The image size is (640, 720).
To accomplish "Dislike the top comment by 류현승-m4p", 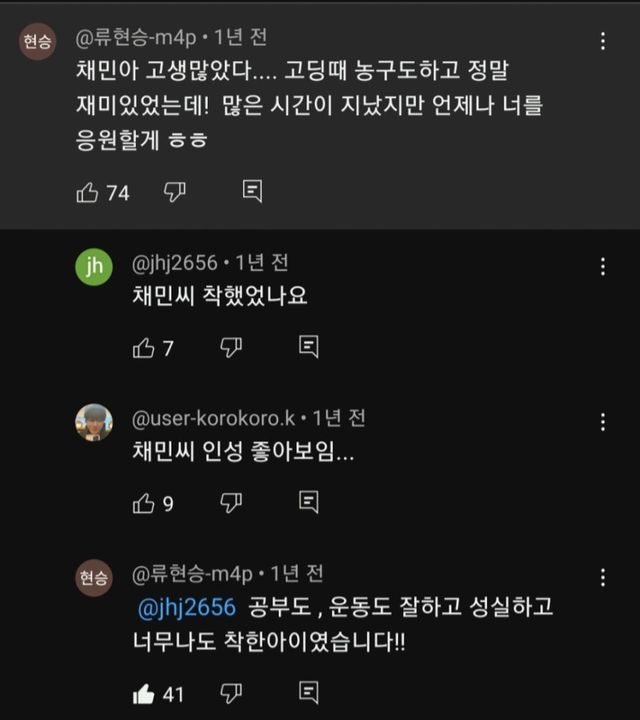I will pos(175,192).
